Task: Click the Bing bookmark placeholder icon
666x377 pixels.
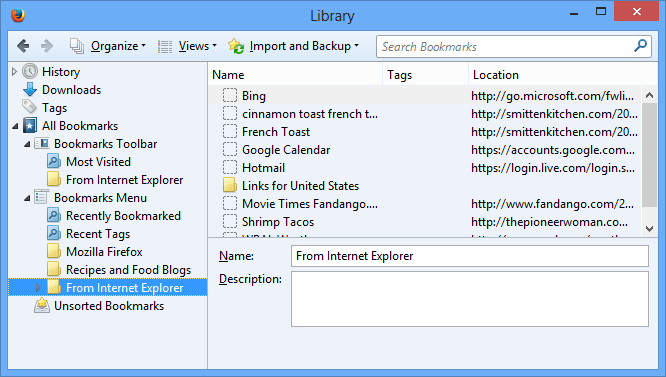Action: pos(230,95)
